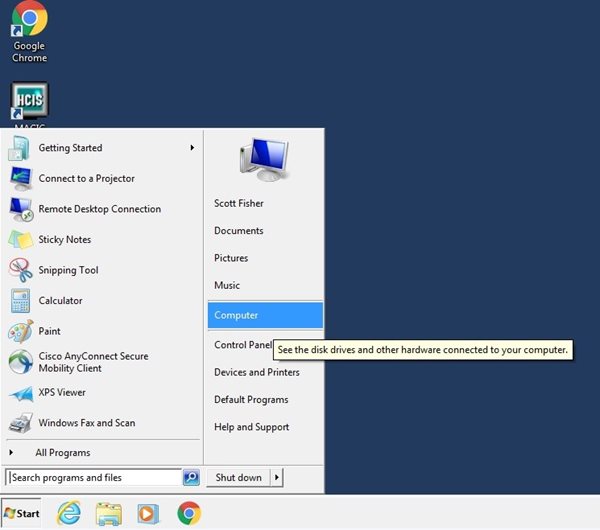Image resolution: width=600 pixels, height=530 pixels.
Task: Open File Explorer folder on taskbar
Action: click(x=108, y=514)
